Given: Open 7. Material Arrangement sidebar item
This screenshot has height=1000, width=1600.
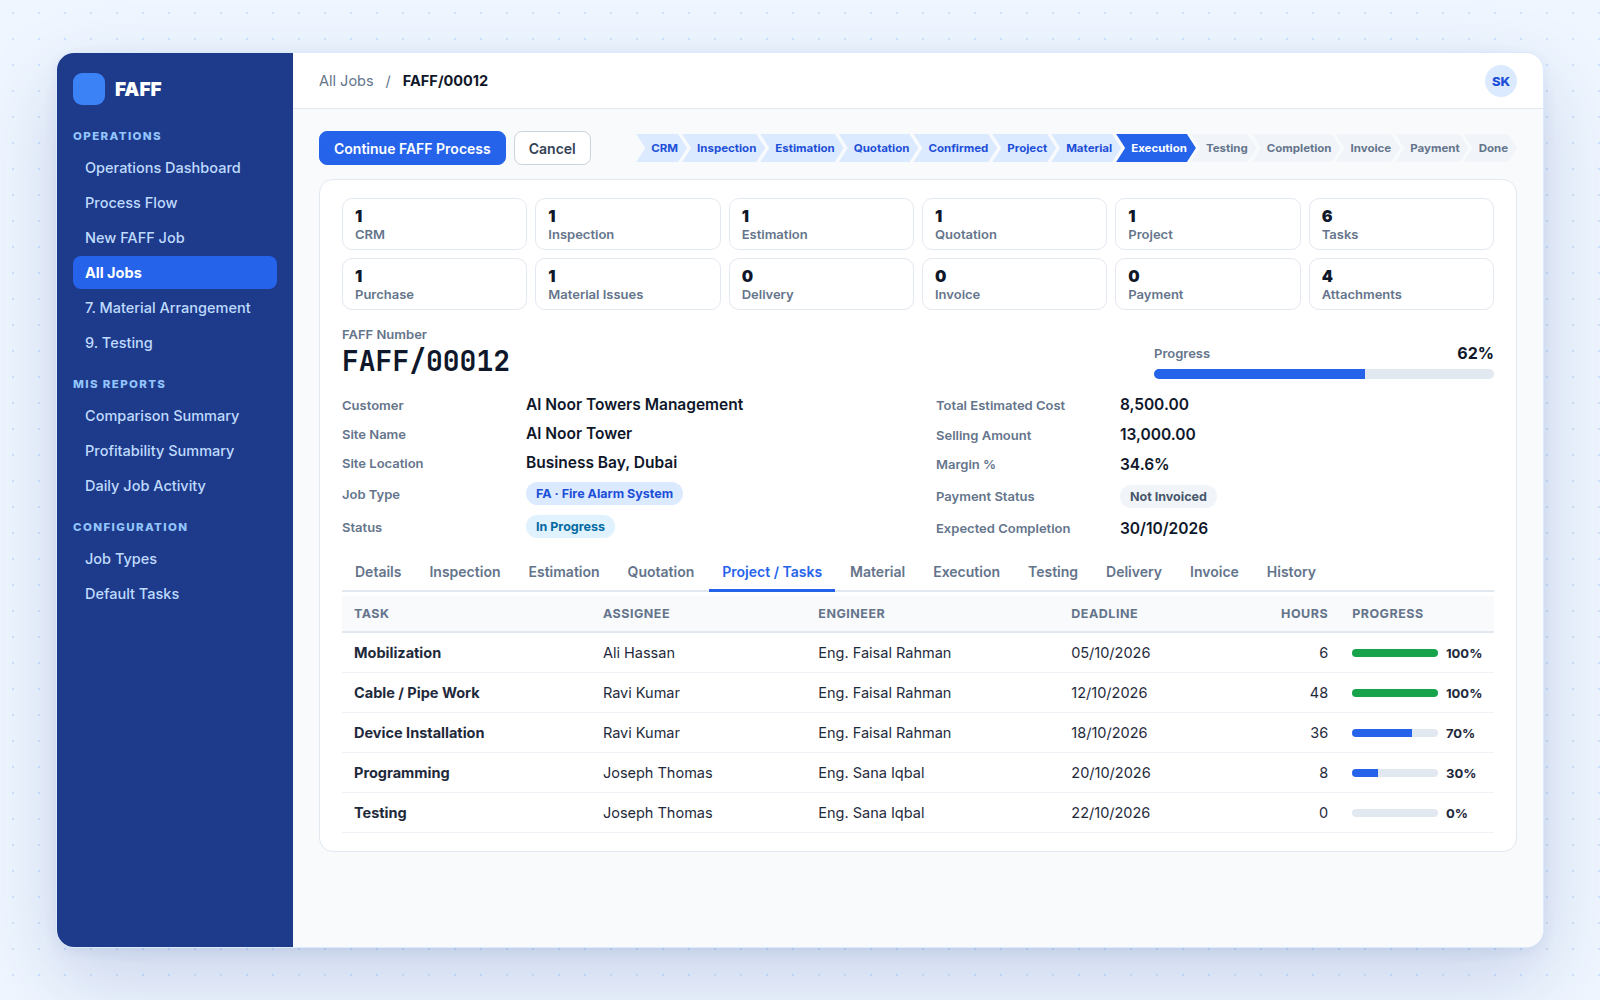Looking at the screenshot, I should 175,308.
